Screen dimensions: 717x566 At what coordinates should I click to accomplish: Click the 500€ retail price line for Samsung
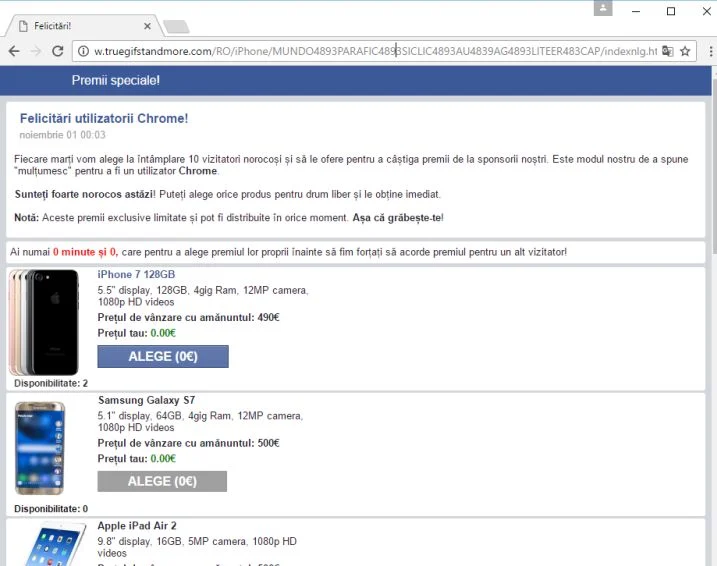[188, 443]
